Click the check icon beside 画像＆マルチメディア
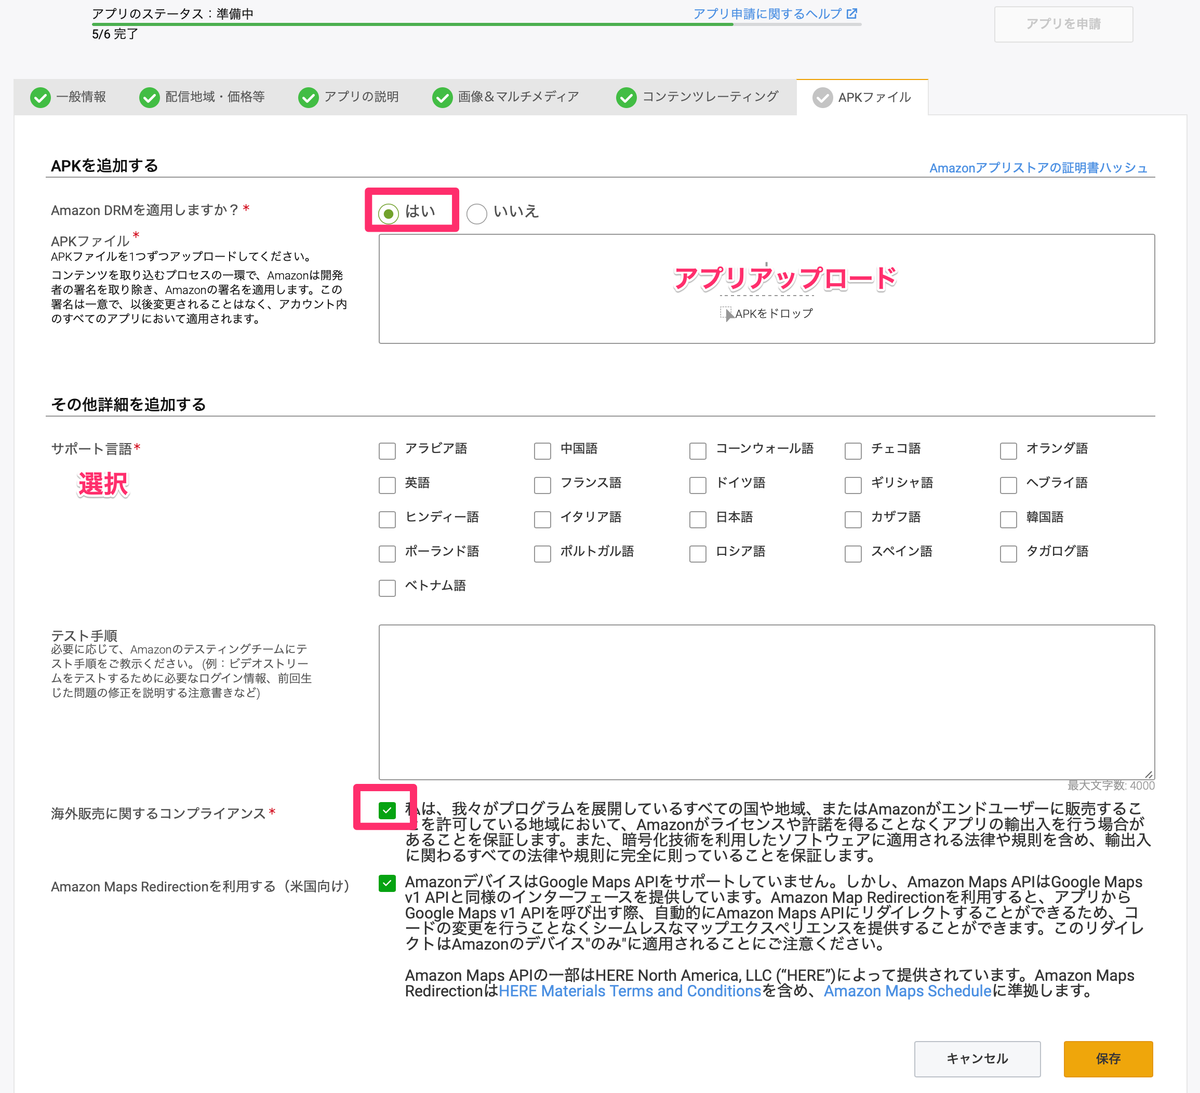1200x1093 pixels. pos(441,97)
